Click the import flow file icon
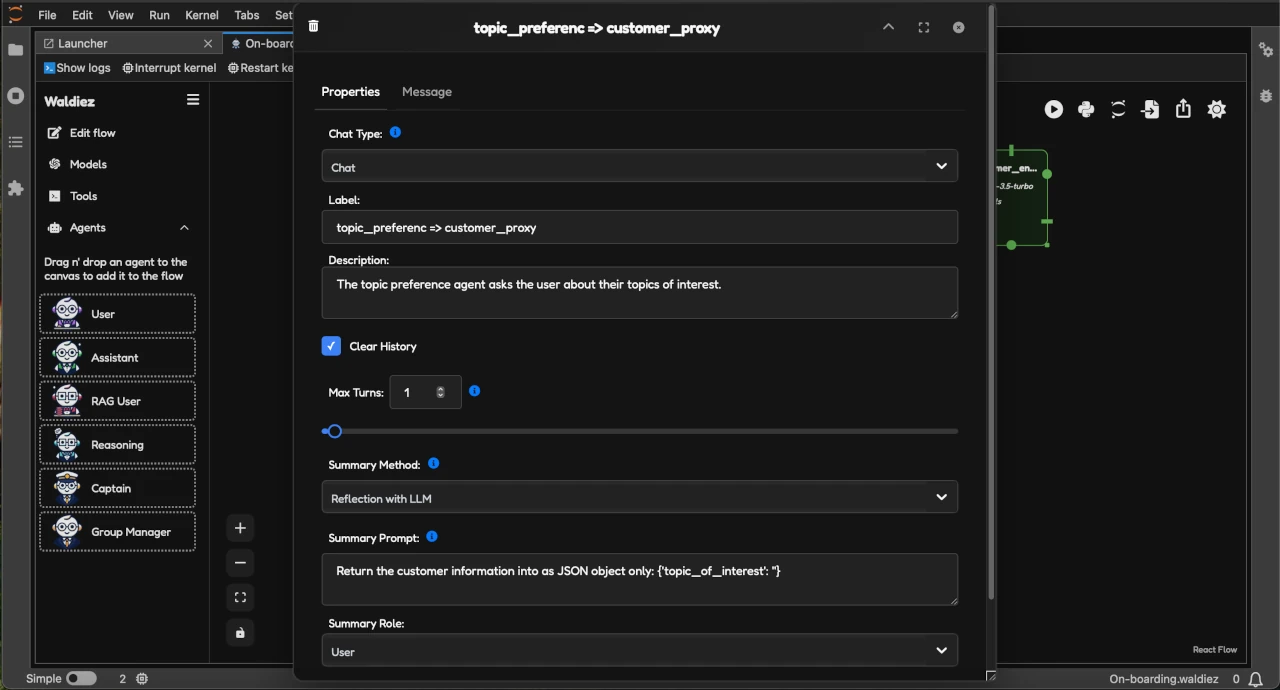Image resolution: width=1280 pixels, height=690 pixels. click(x=1151, y=110)
